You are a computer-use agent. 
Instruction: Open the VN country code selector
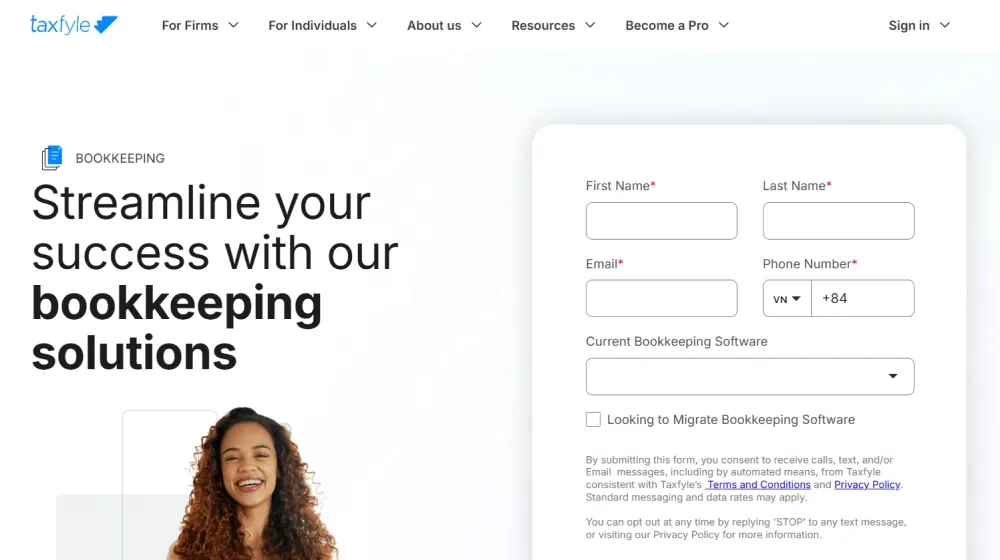coord(787,298)
